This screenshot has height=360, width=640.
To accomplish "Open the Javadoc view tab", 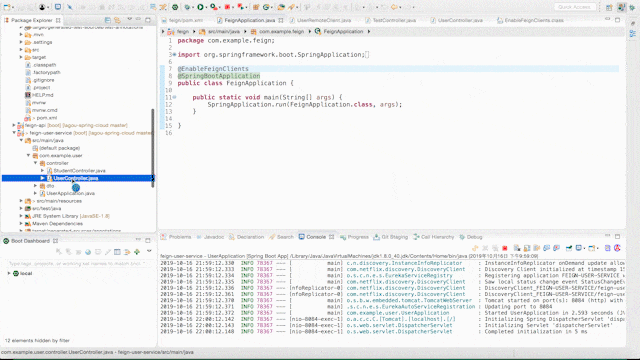I will pyautogui.click(x=210, y=237).
